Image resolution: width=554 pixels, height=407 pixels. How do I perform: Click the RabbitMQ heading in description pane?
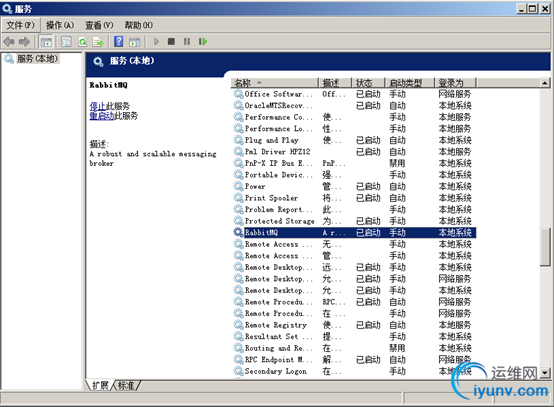pyautogui.click(x=108, y=85)
